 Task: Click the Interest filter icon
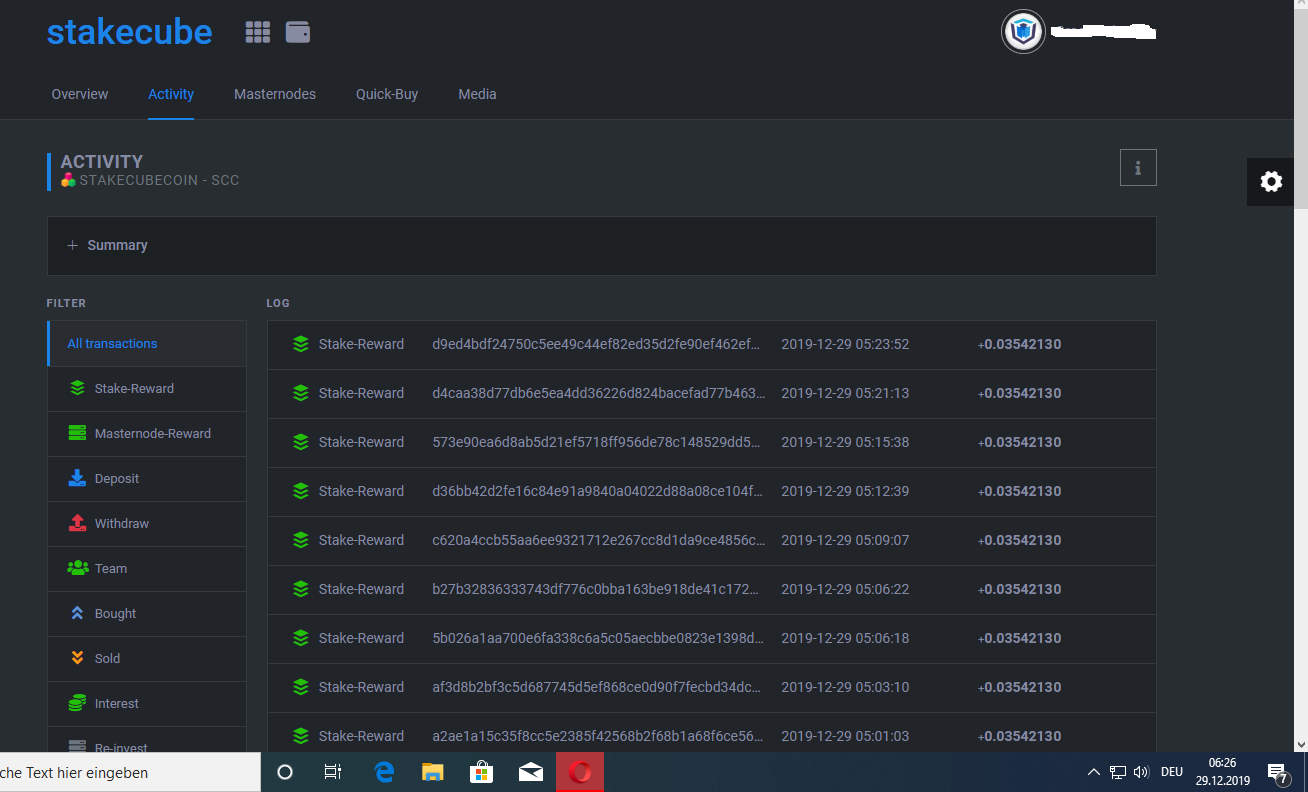pyautogui.click(x=77, y=704)
